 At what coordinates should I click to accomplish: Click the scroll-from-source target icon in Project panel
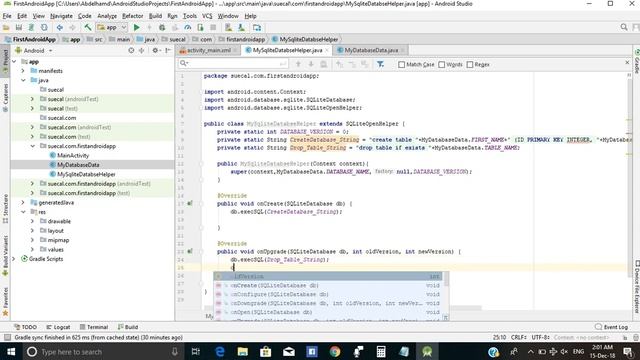point(131,50)
